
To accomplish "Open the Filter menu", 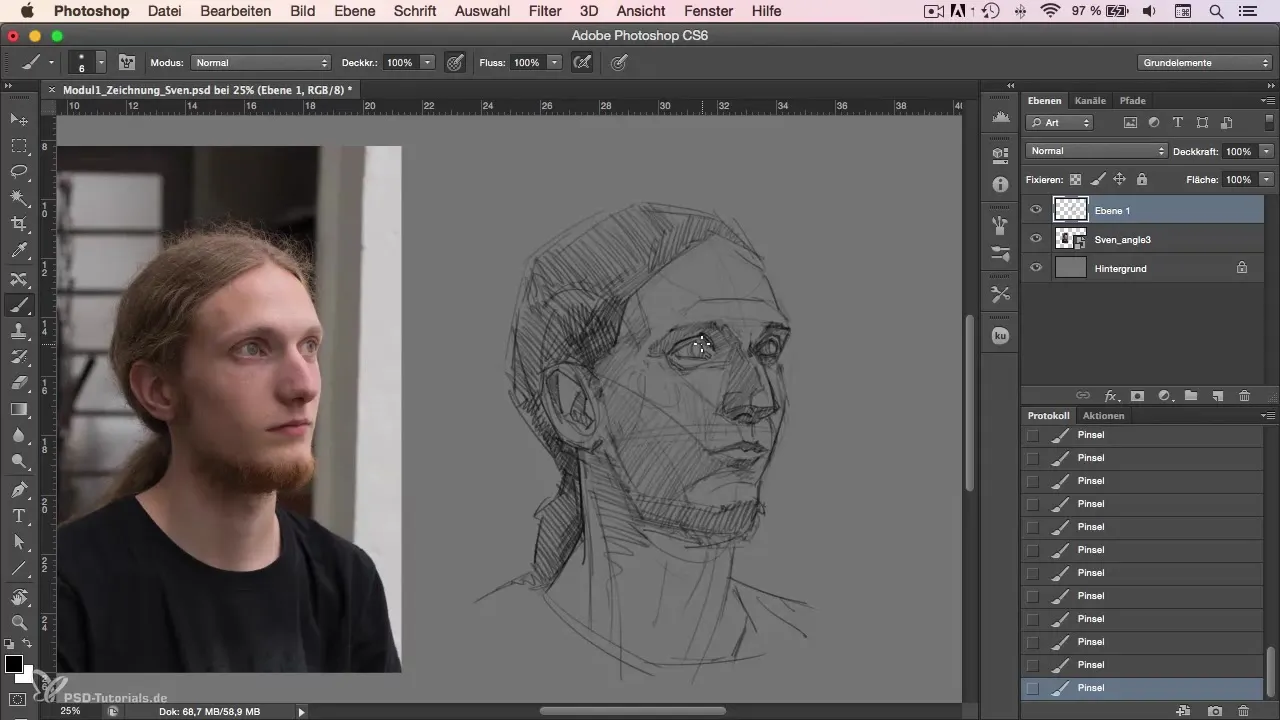I will 545,11.
